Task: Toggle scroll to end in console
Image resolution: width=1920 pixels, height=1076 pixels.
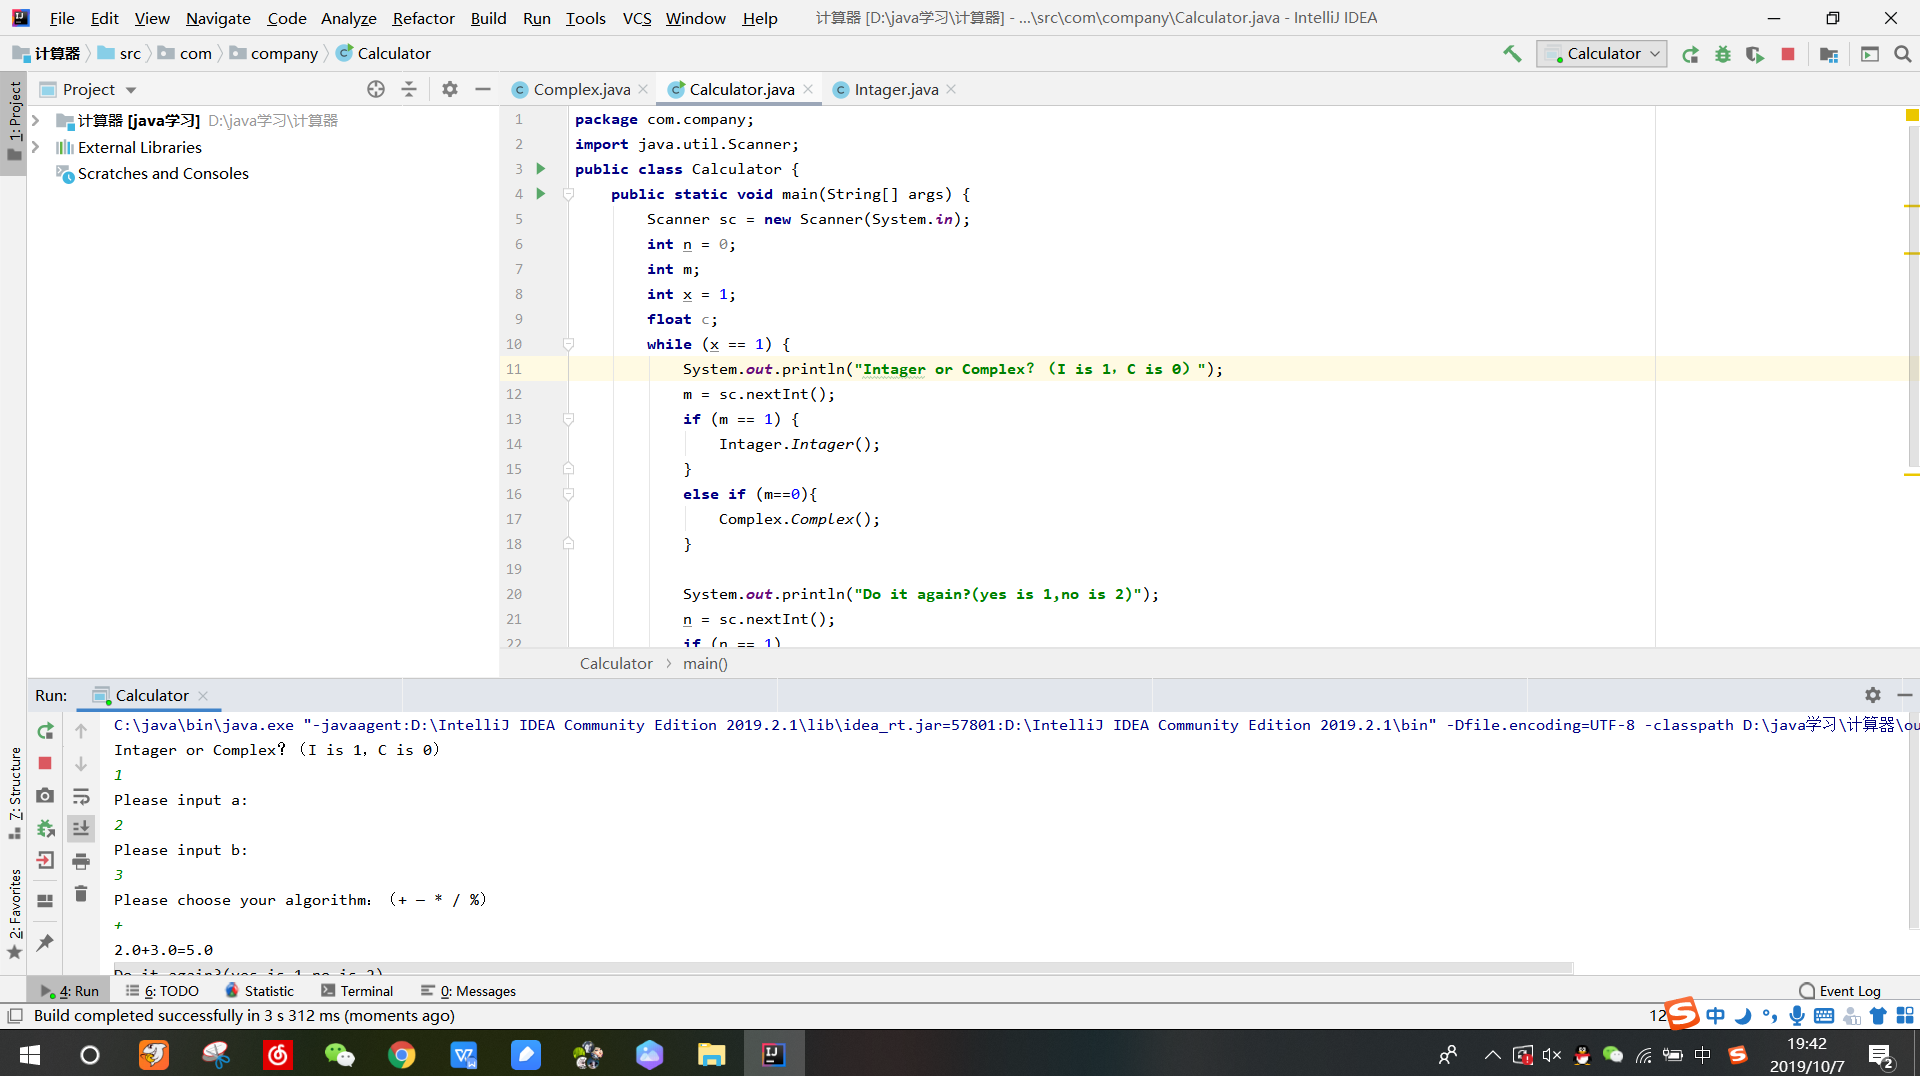Action: [81, 828]
